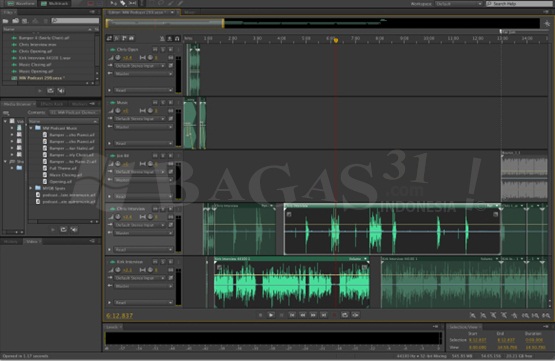Open Chris Open track input dropdown
Image resolution: width=555 pixels, height=361 pixels.
[139, 66]
